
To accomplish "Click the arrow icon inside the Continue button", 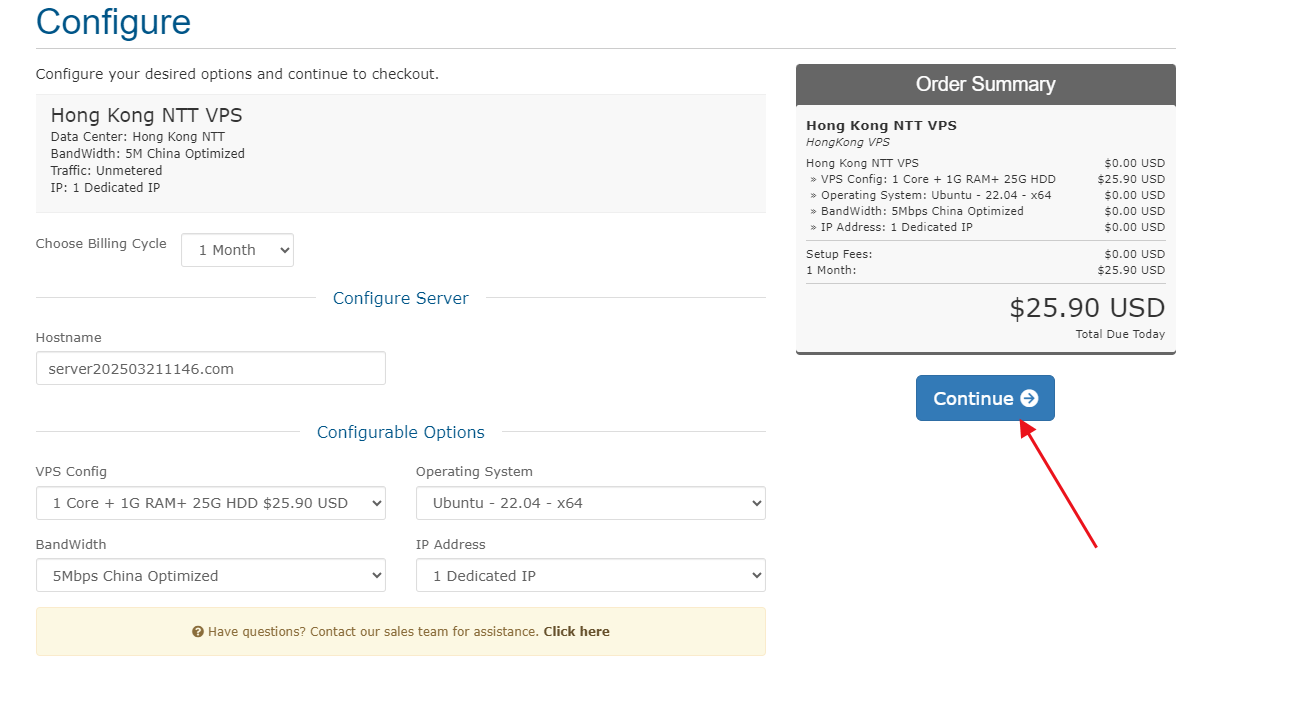I will coord(1029,399).
